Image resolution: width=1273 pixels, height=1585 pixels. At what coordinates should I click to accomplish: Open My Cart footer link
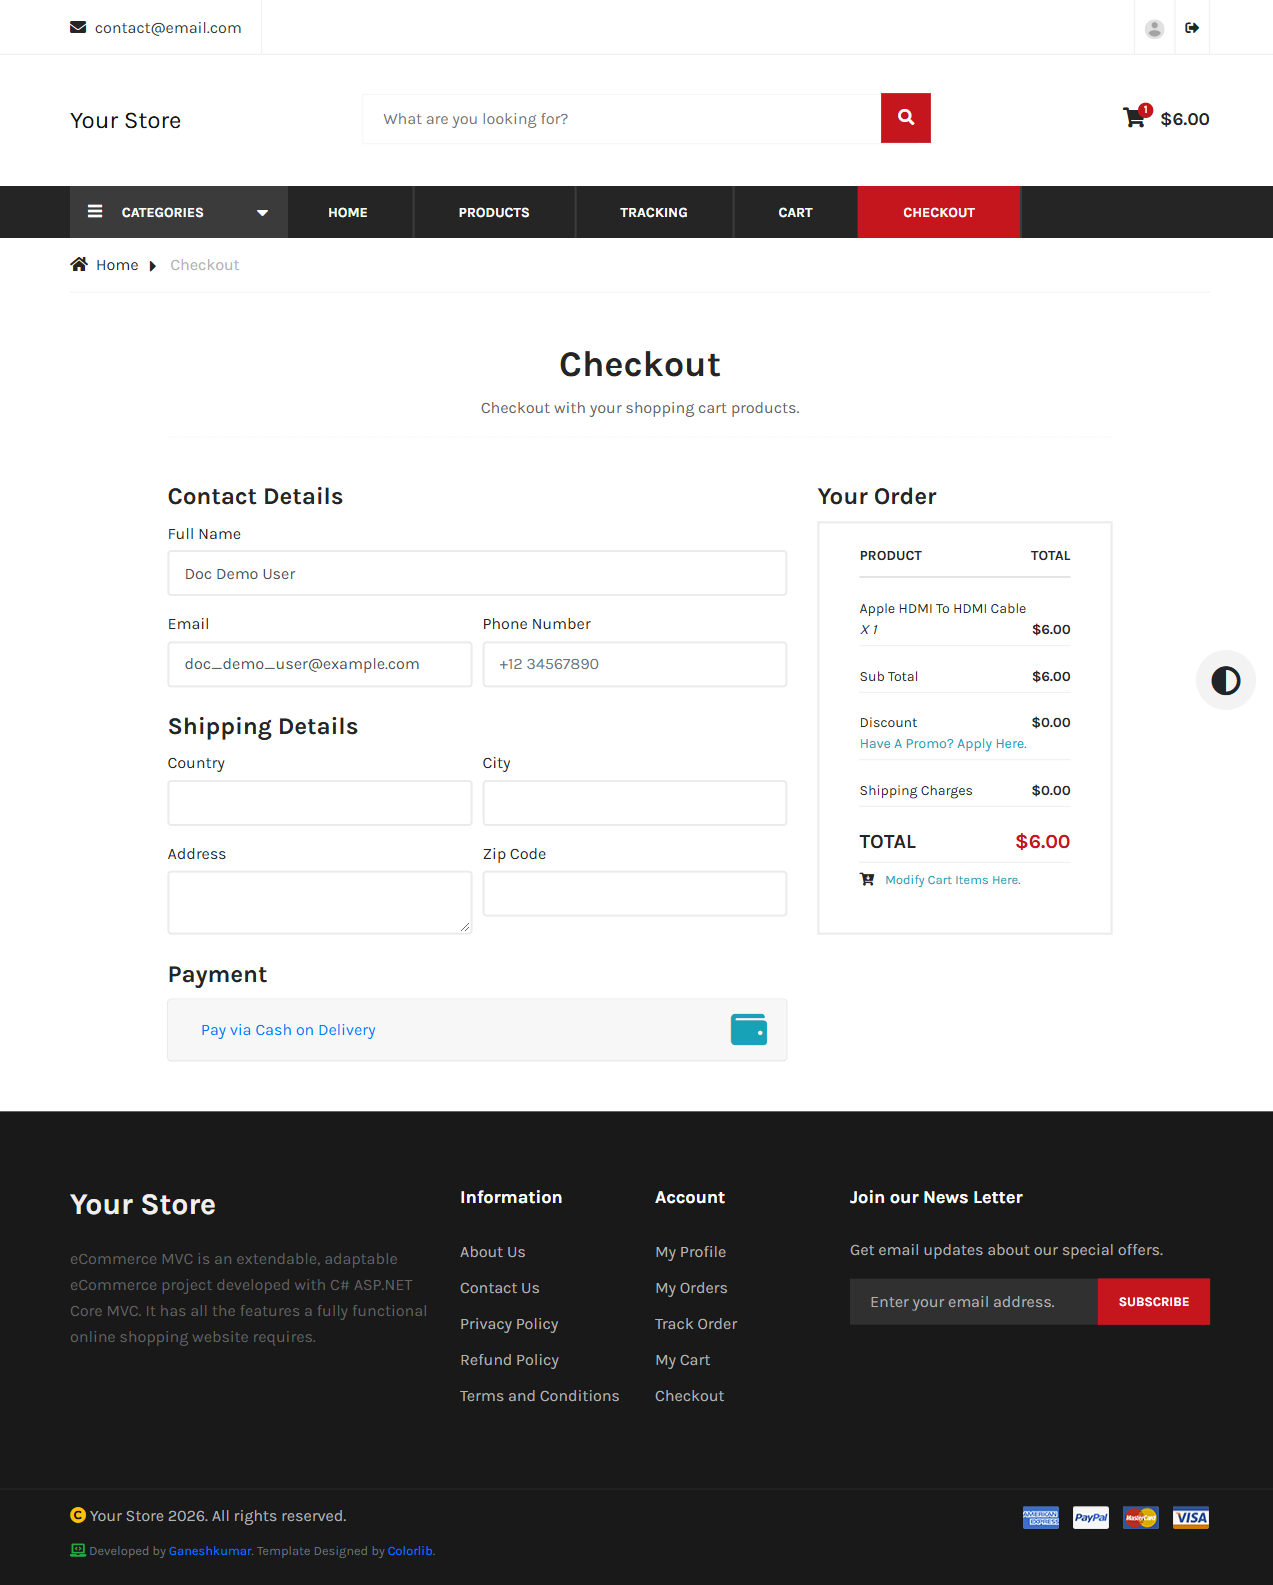coord(682,1360)
